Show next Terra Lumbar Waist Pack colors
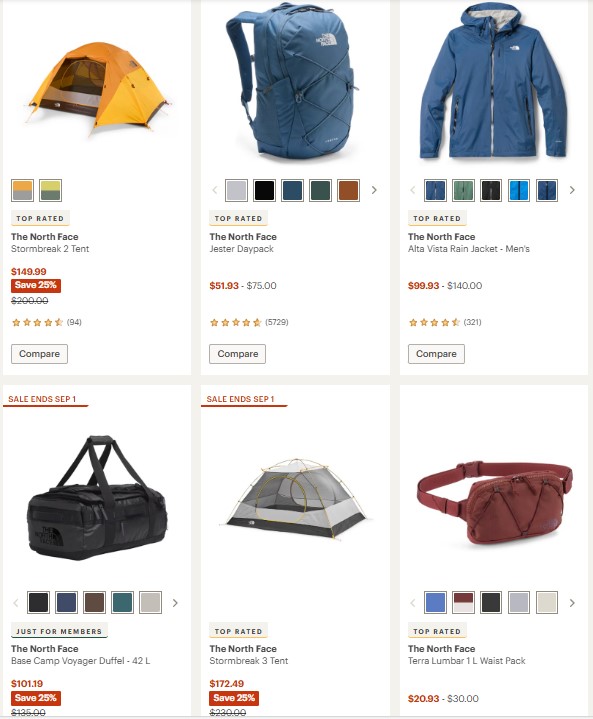The width and height of the screenshot is (593, 719). (572, 603)
